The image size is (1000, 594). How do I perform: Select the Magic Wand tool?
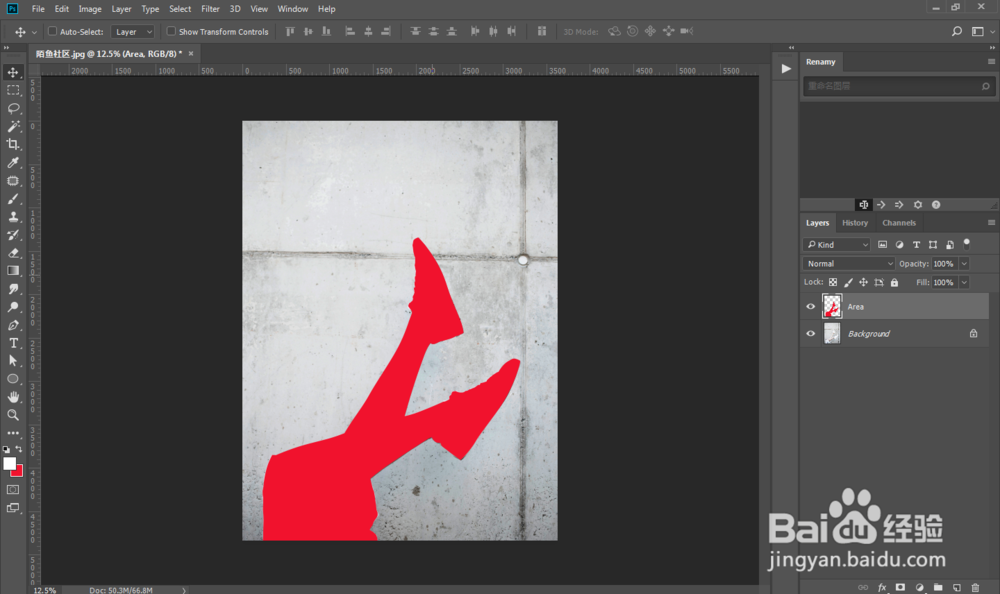pyautogui.click(x=13, y=126)
